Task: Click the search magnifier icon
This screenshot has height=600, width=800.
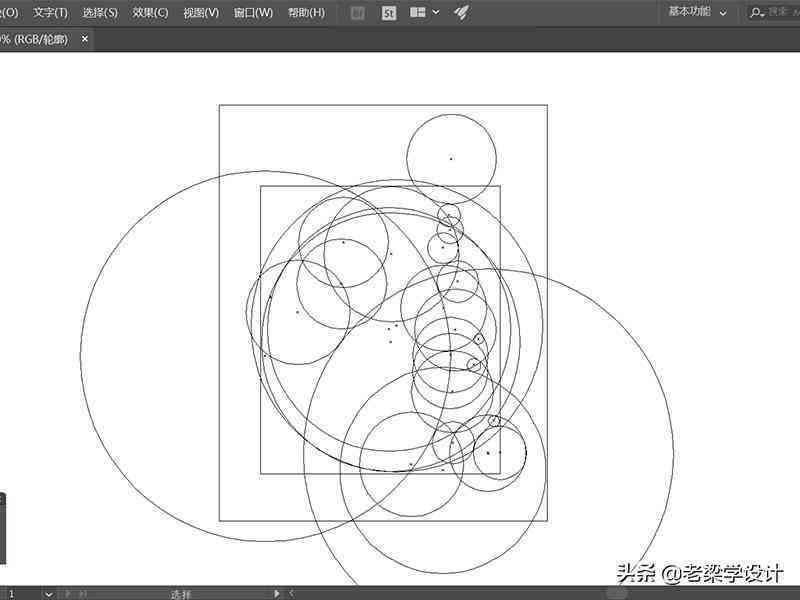Action: pos(757,12)
